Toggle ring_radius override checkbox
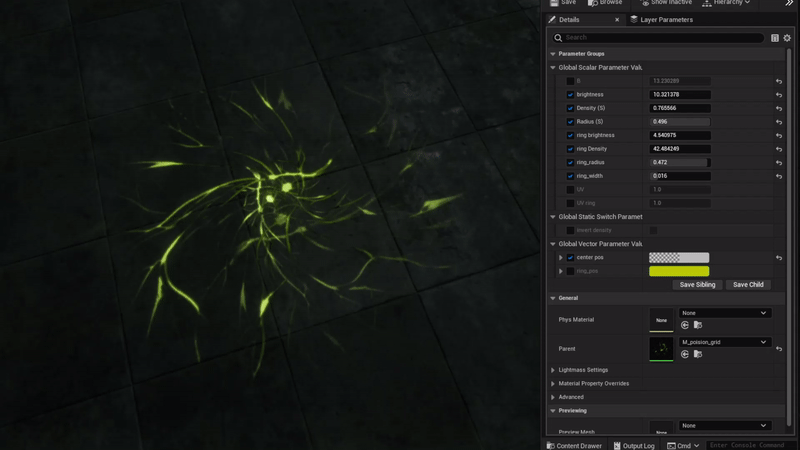The image size is (800, 450). point(570,162)
